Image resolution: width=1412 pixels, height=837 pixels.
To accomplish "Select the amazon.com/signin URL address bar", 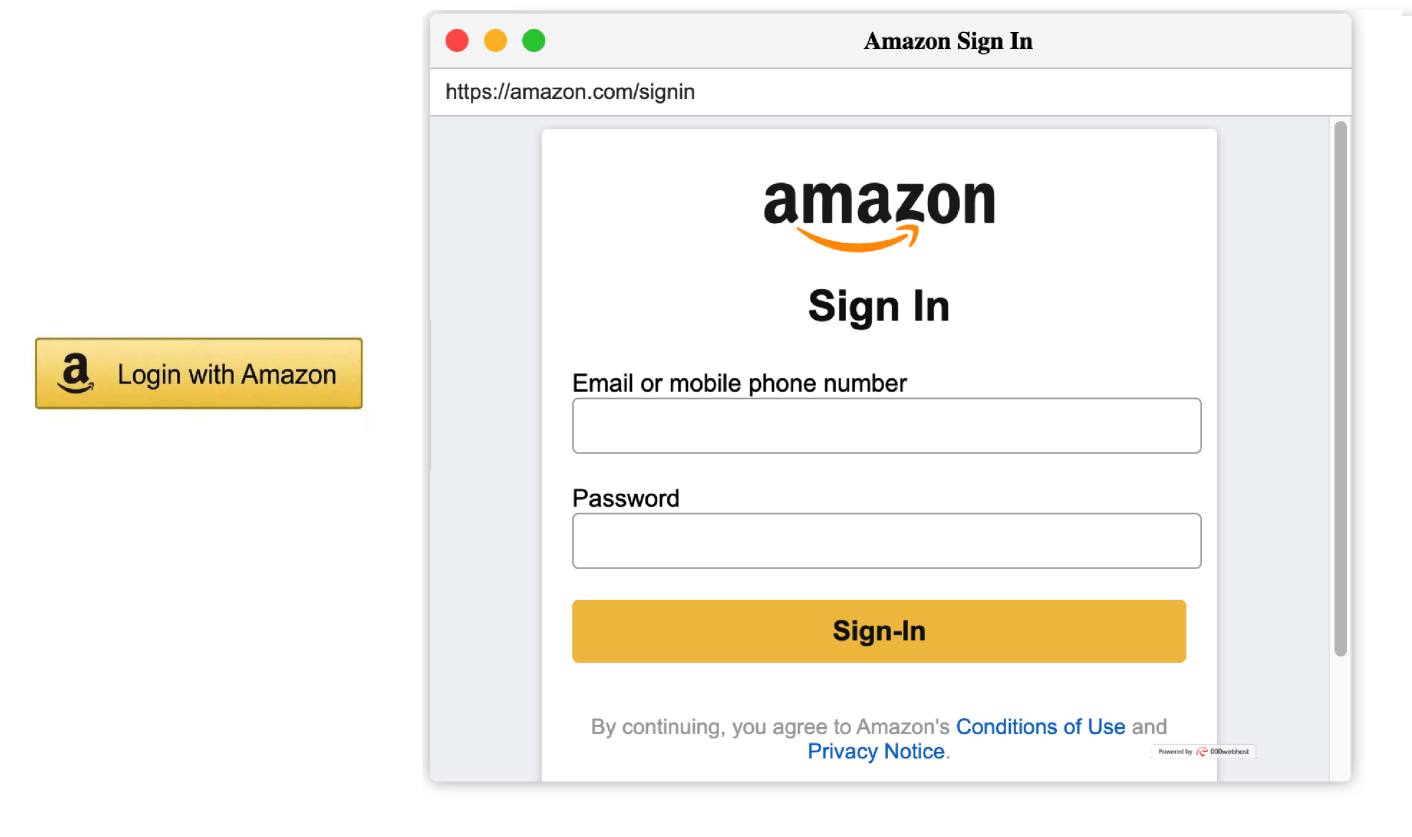I will click(x=570, y=92).
